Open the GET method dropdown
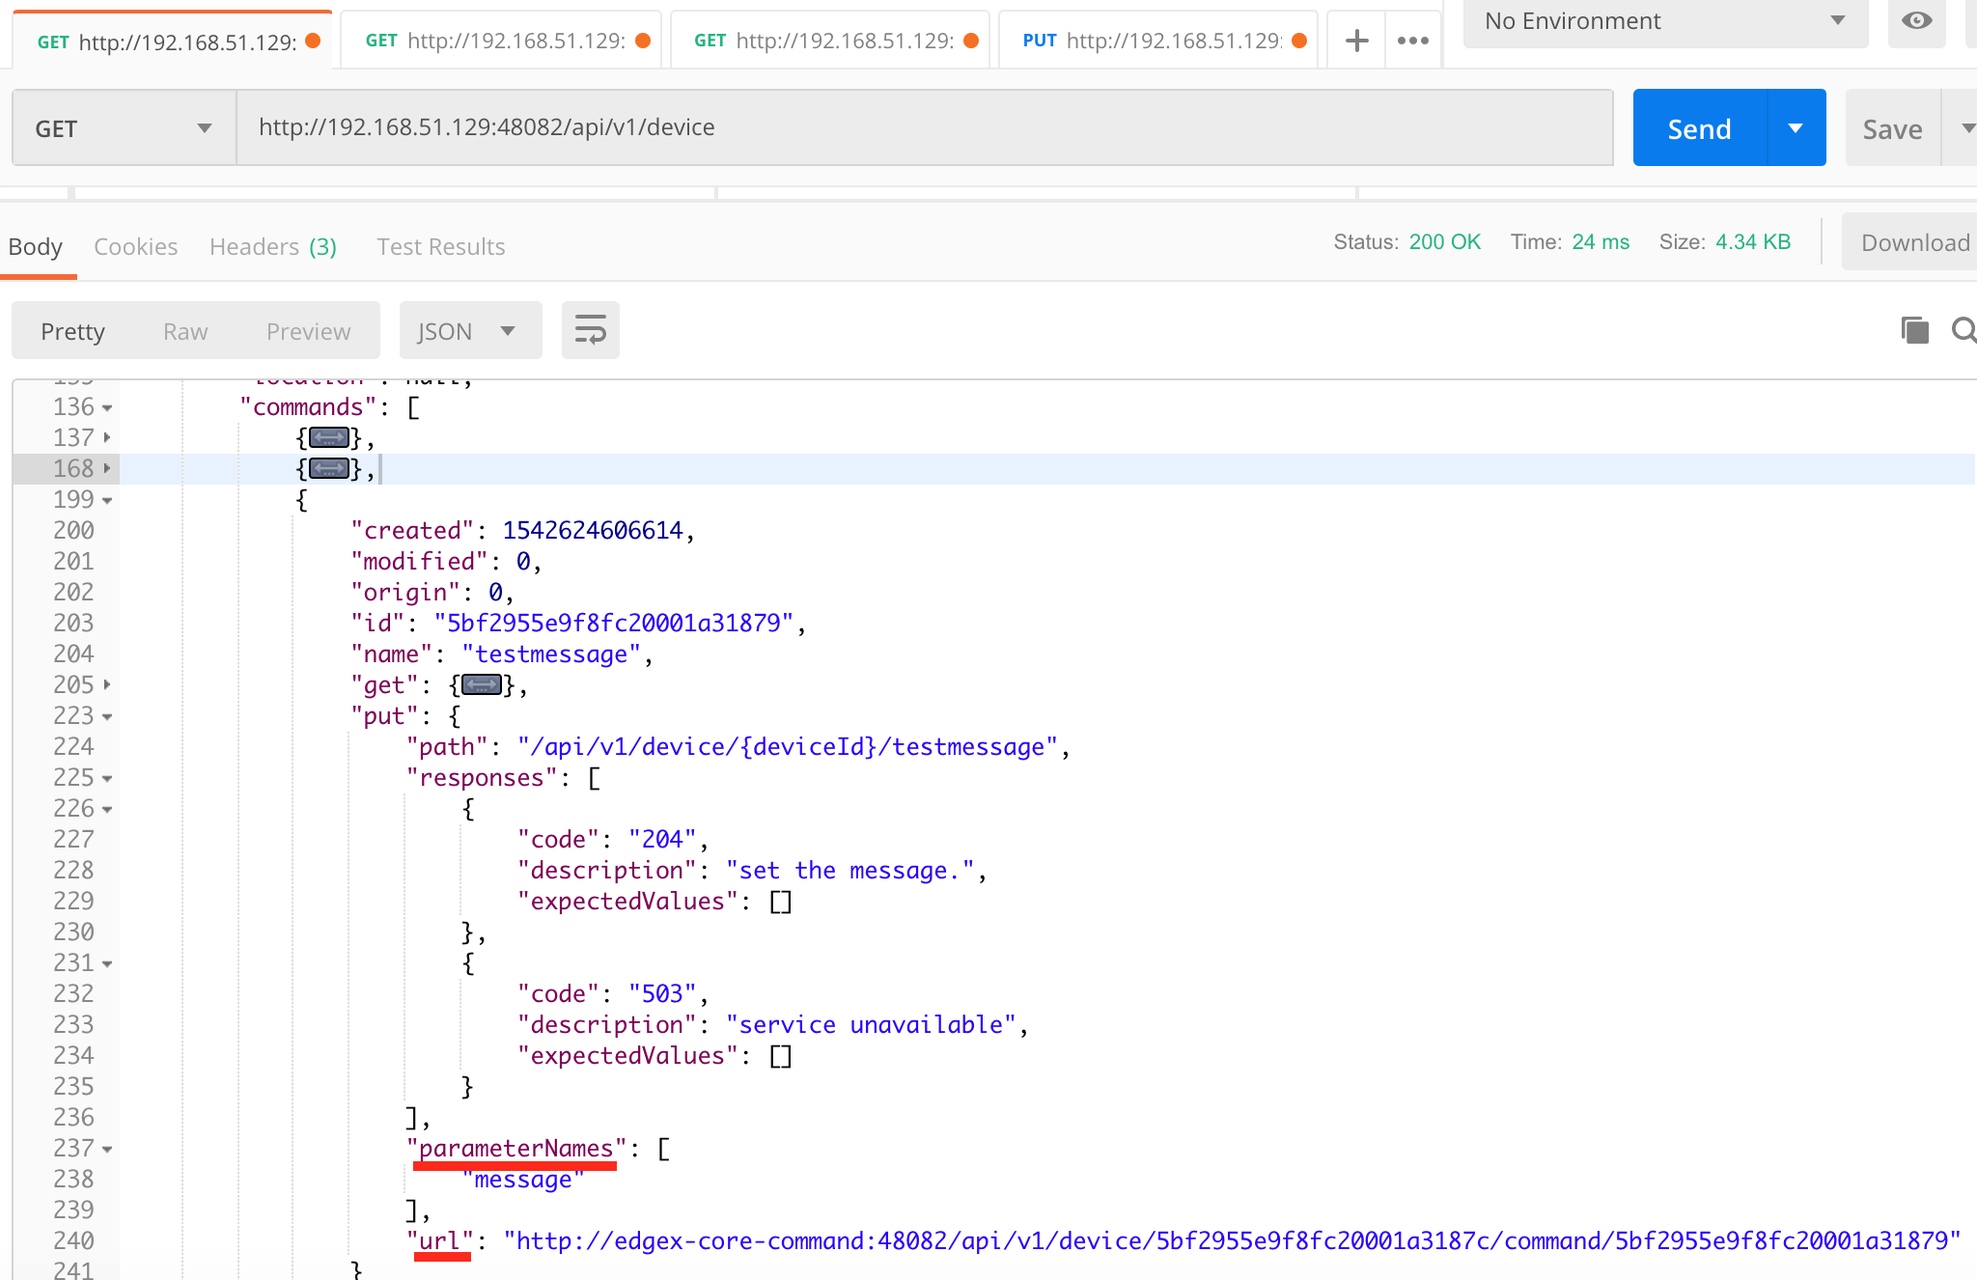Viewport: 1977px width, 1280px height. tap(124, 128)
